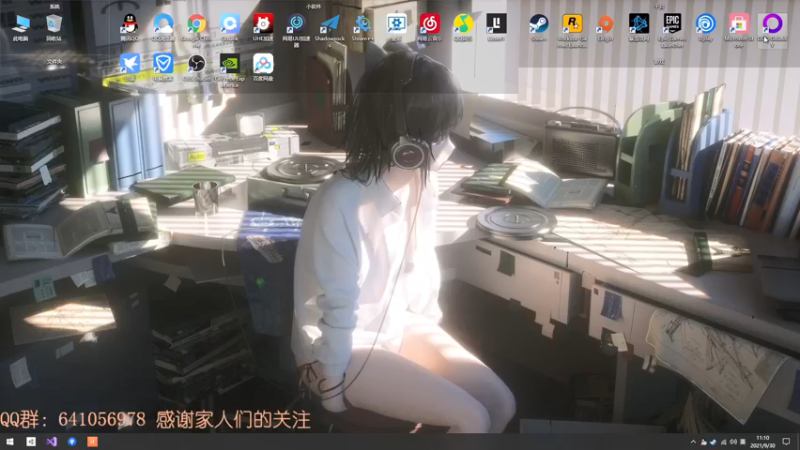Open the Recycle Bin icon
The image size is (800, 450).
54,27
